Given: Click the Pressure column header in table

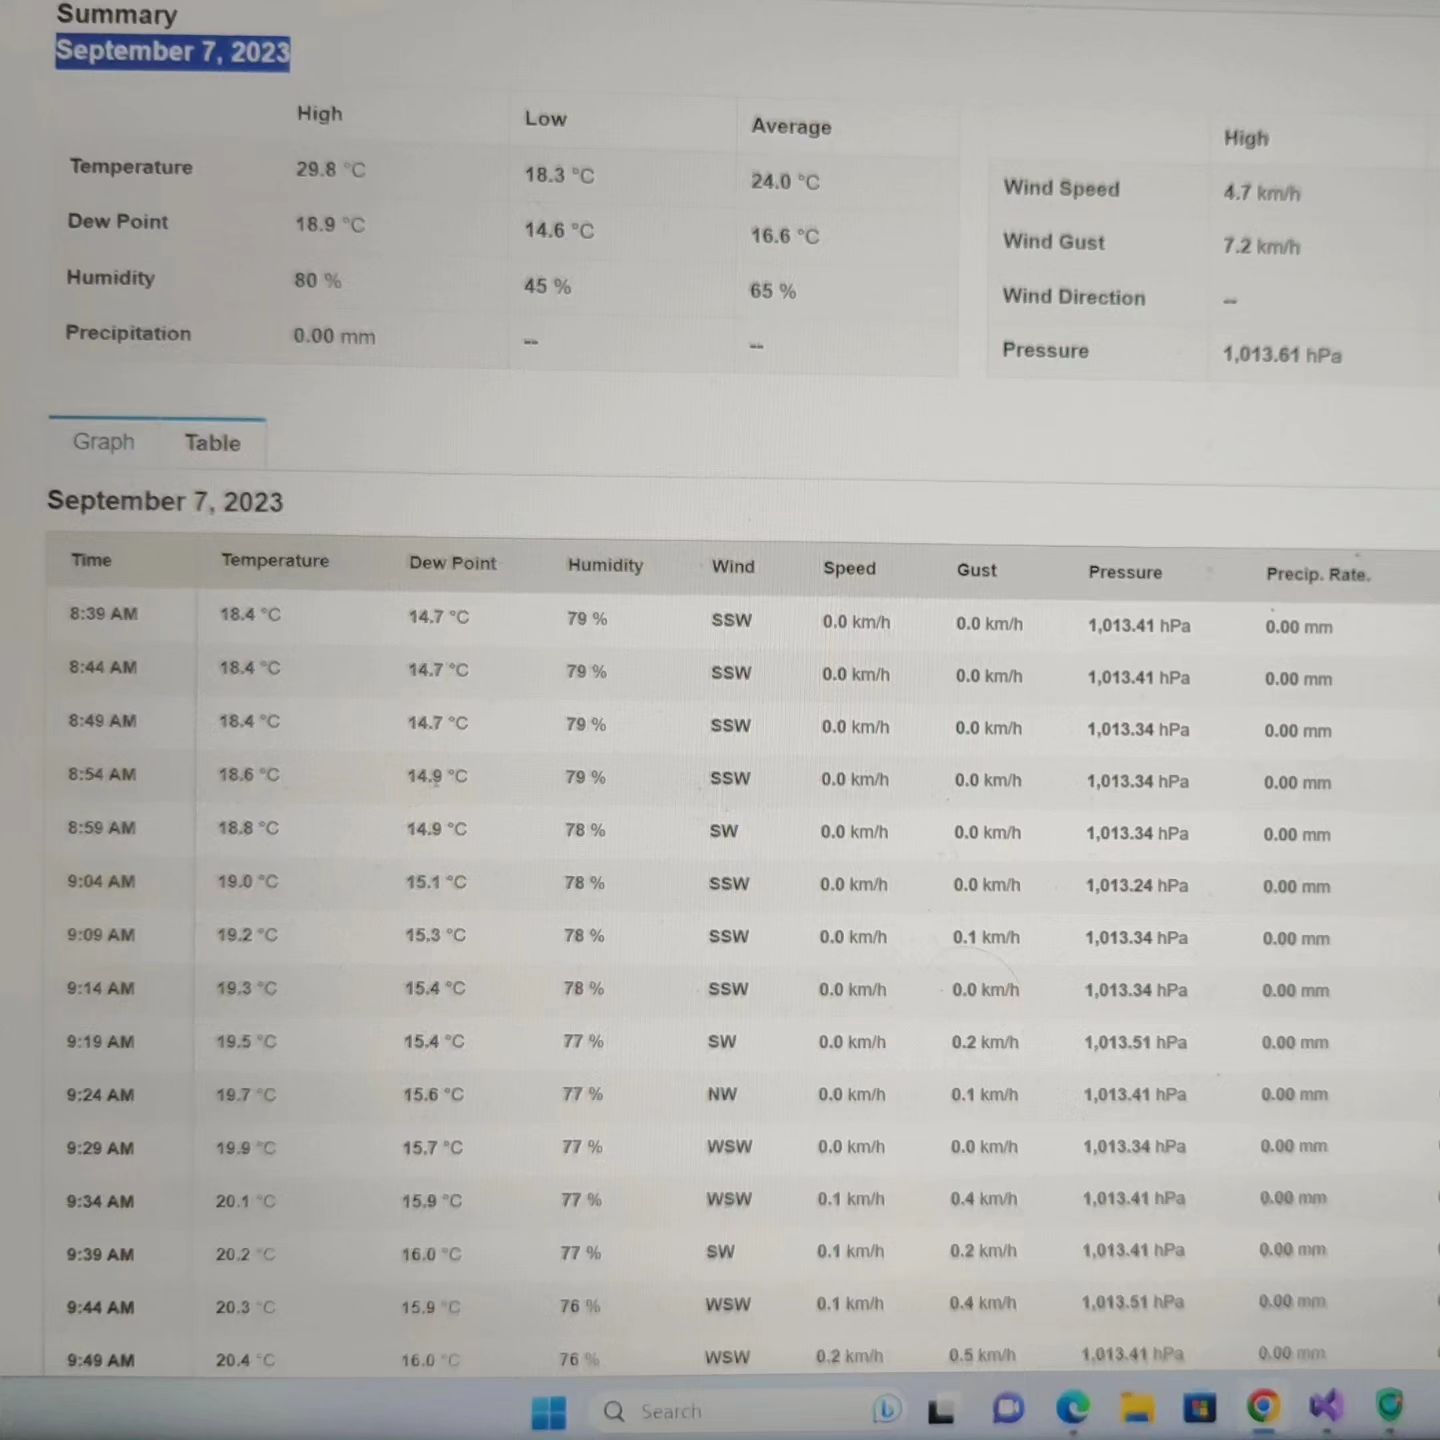Looking at the screenshot, I should pyautogui.click(x=1125, y=572).
